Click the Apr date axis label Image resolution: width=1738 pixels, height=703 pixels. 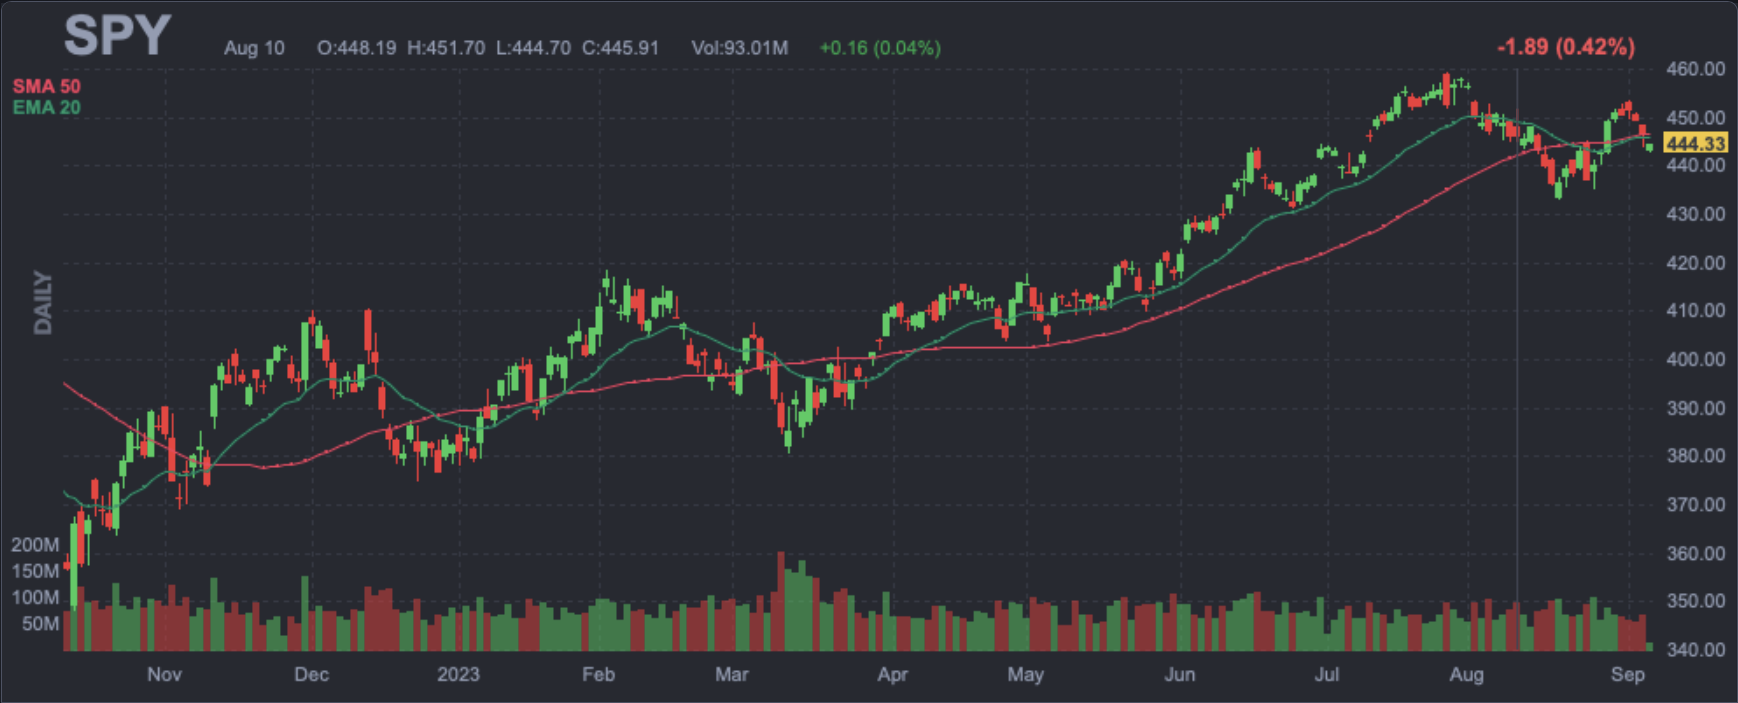[892, 675]
